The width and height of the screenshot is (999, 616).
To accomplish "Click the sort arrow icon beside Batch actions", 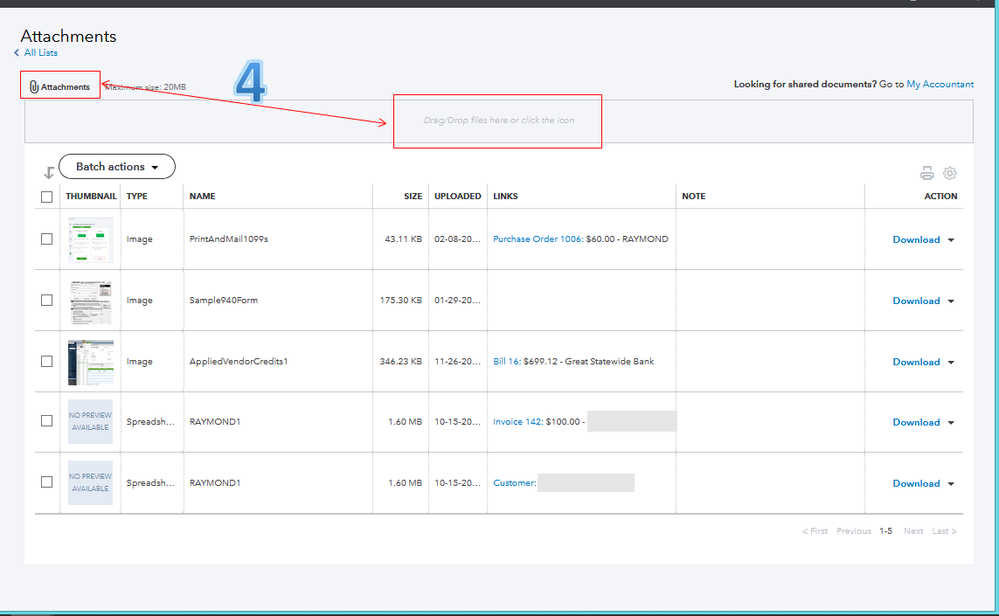I will 48,173.
